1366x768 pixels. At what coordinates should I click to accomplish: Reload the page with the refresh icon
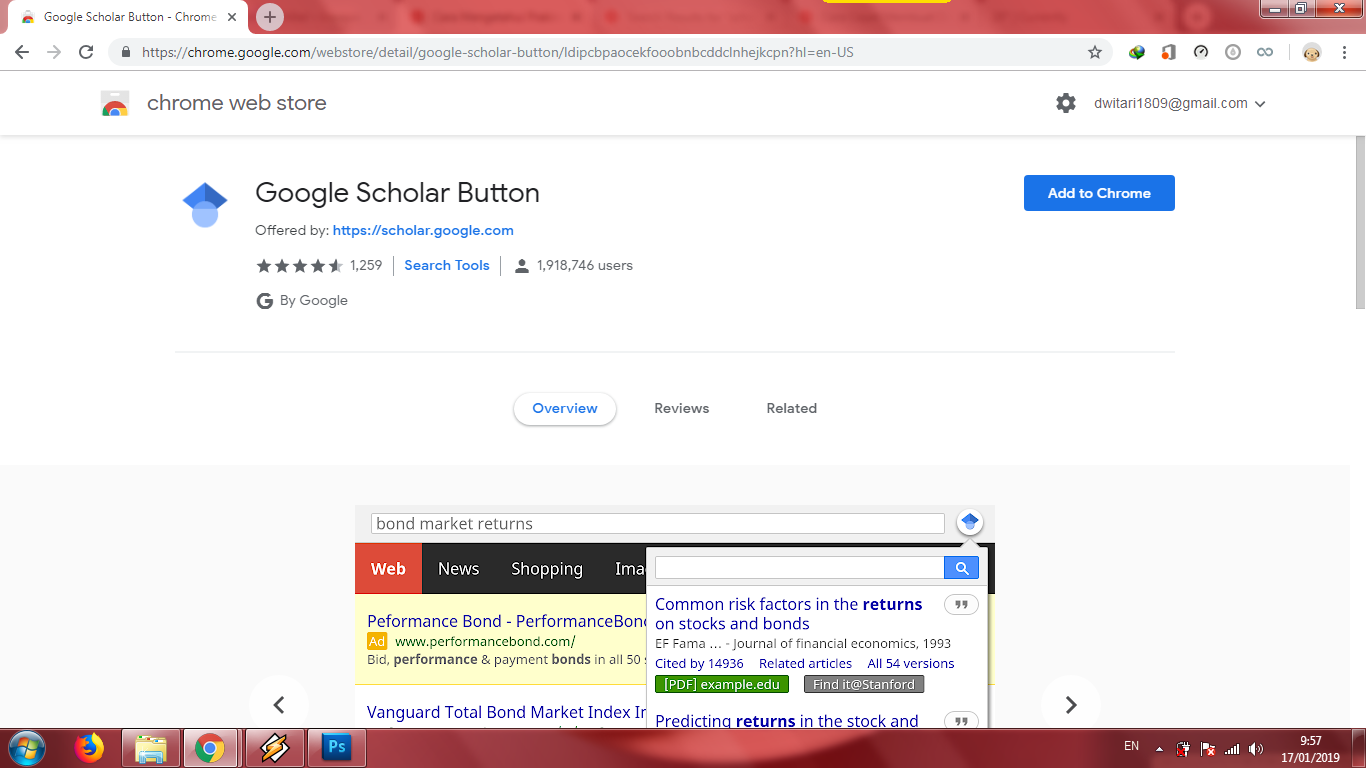coord(85,52)
